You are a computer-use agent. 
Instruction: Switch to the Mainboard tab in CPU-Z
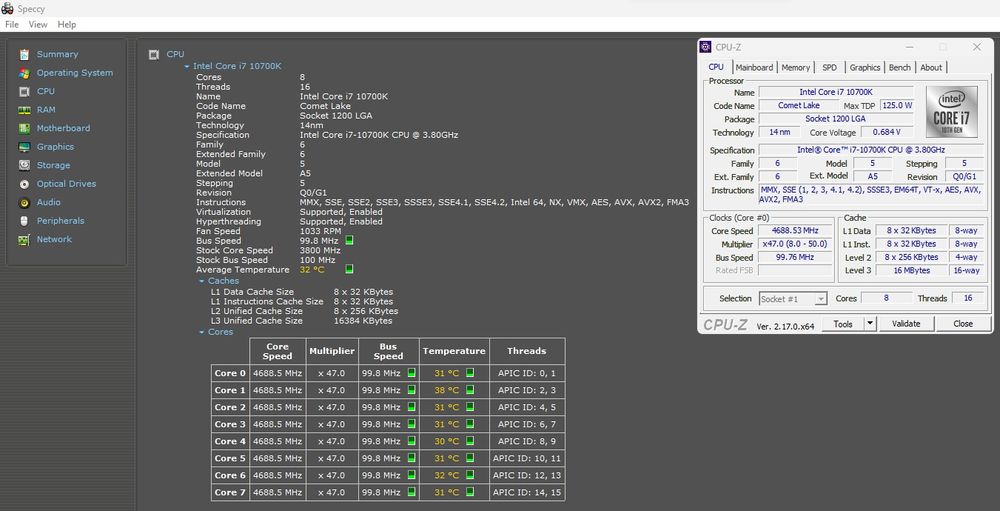coord(754,68)
